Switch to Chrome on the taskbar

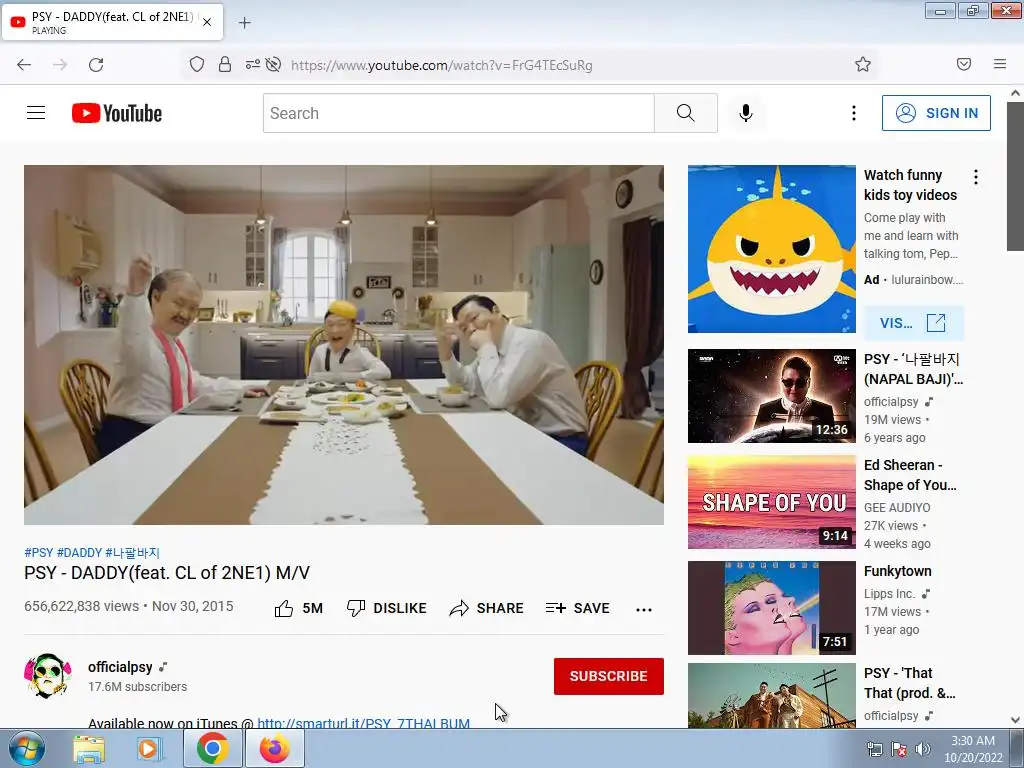click(212, 748)
